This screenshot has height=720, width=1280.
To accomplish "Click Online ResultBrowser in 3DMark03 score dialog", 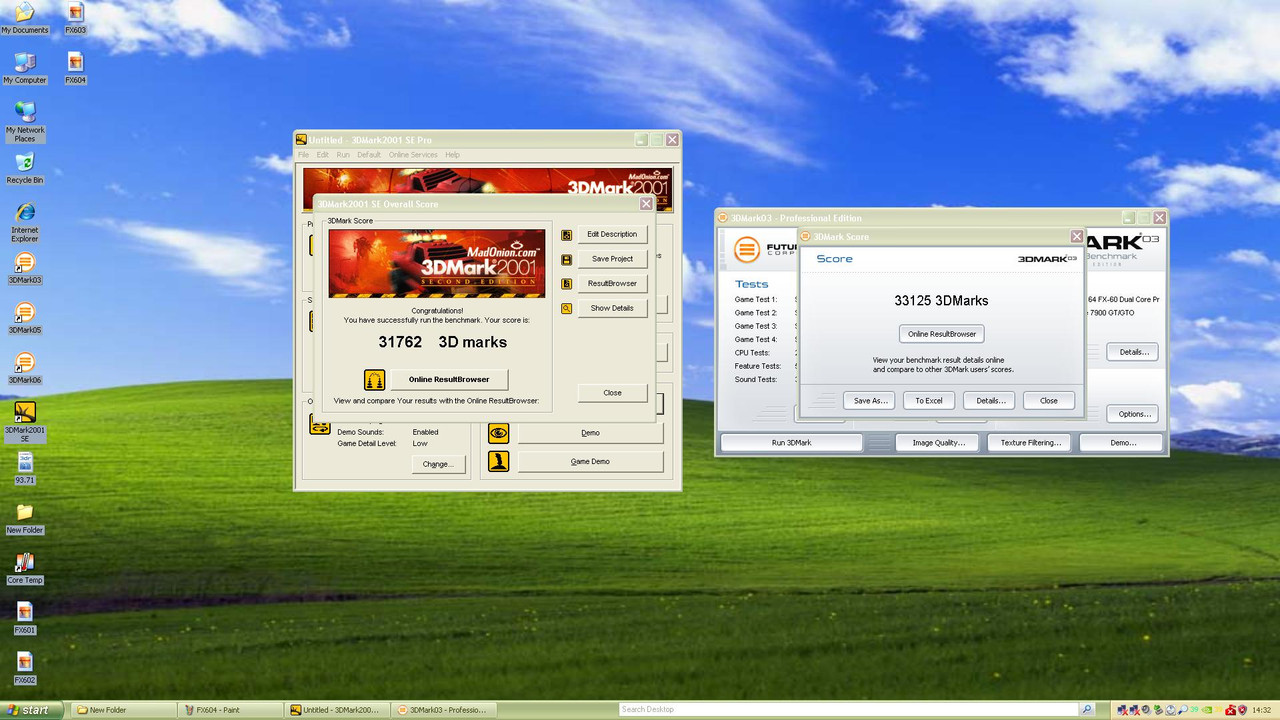I will pyautogui.click(x=941, y=334).
